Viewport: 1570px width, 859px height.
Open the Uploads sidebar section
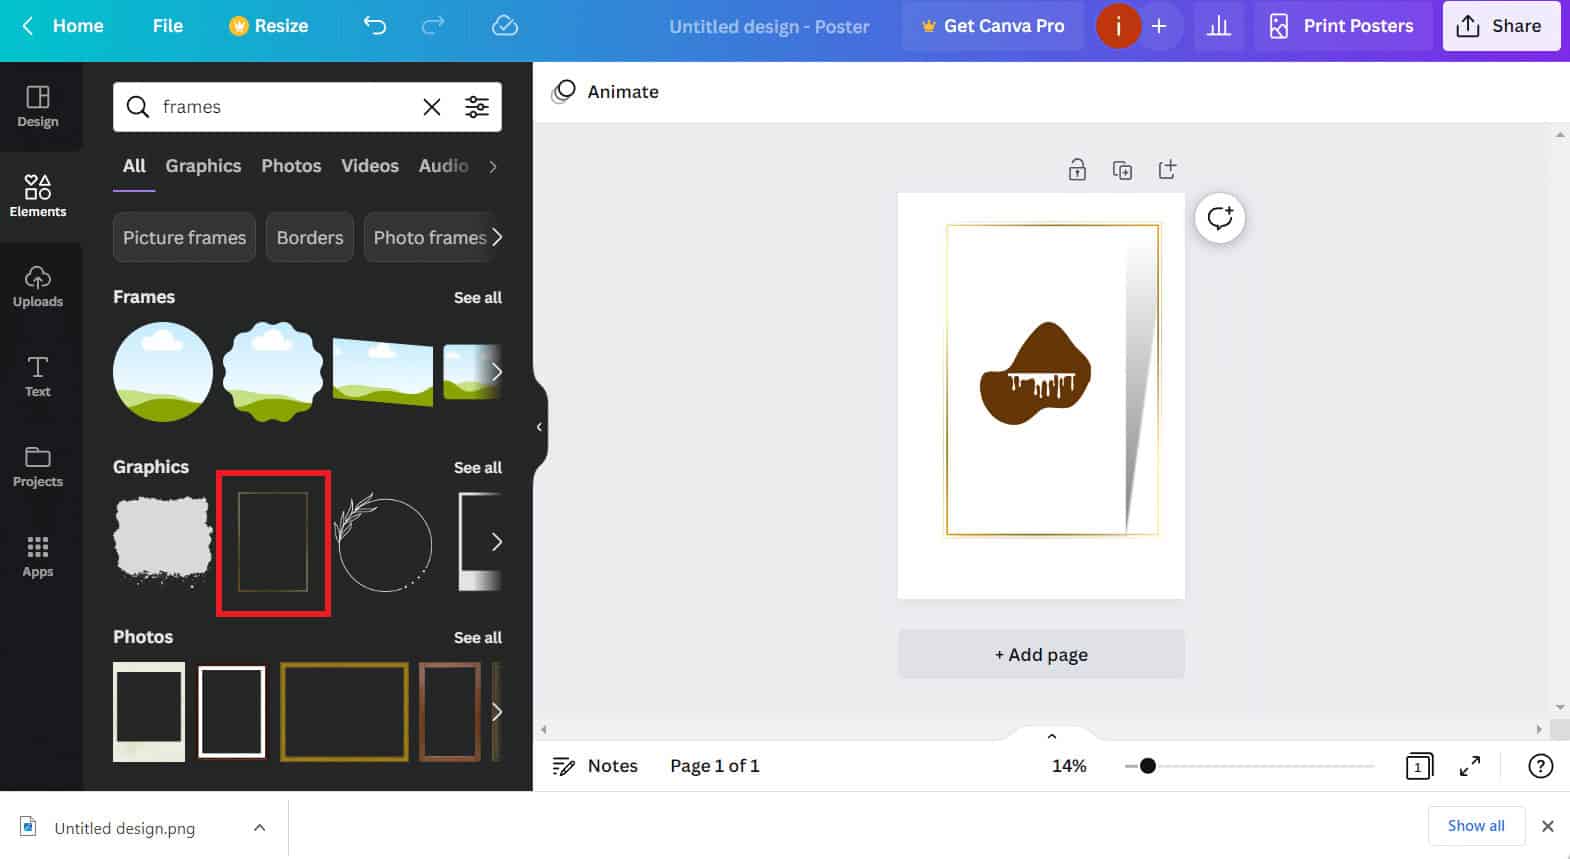(x=38, y=286)
